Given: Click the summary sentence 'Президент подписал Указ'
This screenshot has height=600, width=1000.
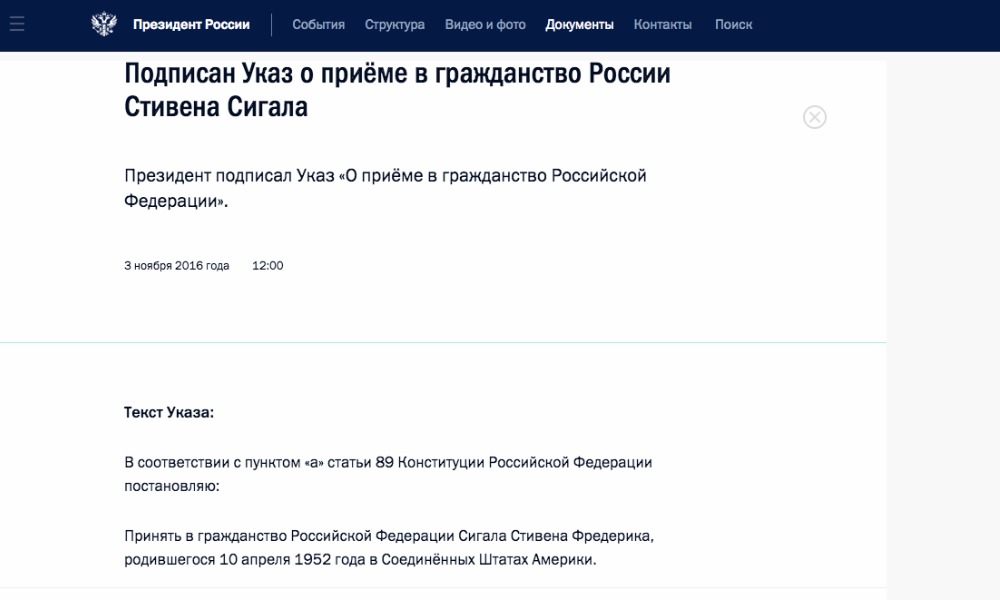Looking at the screenshot, I should coord(385,188).
